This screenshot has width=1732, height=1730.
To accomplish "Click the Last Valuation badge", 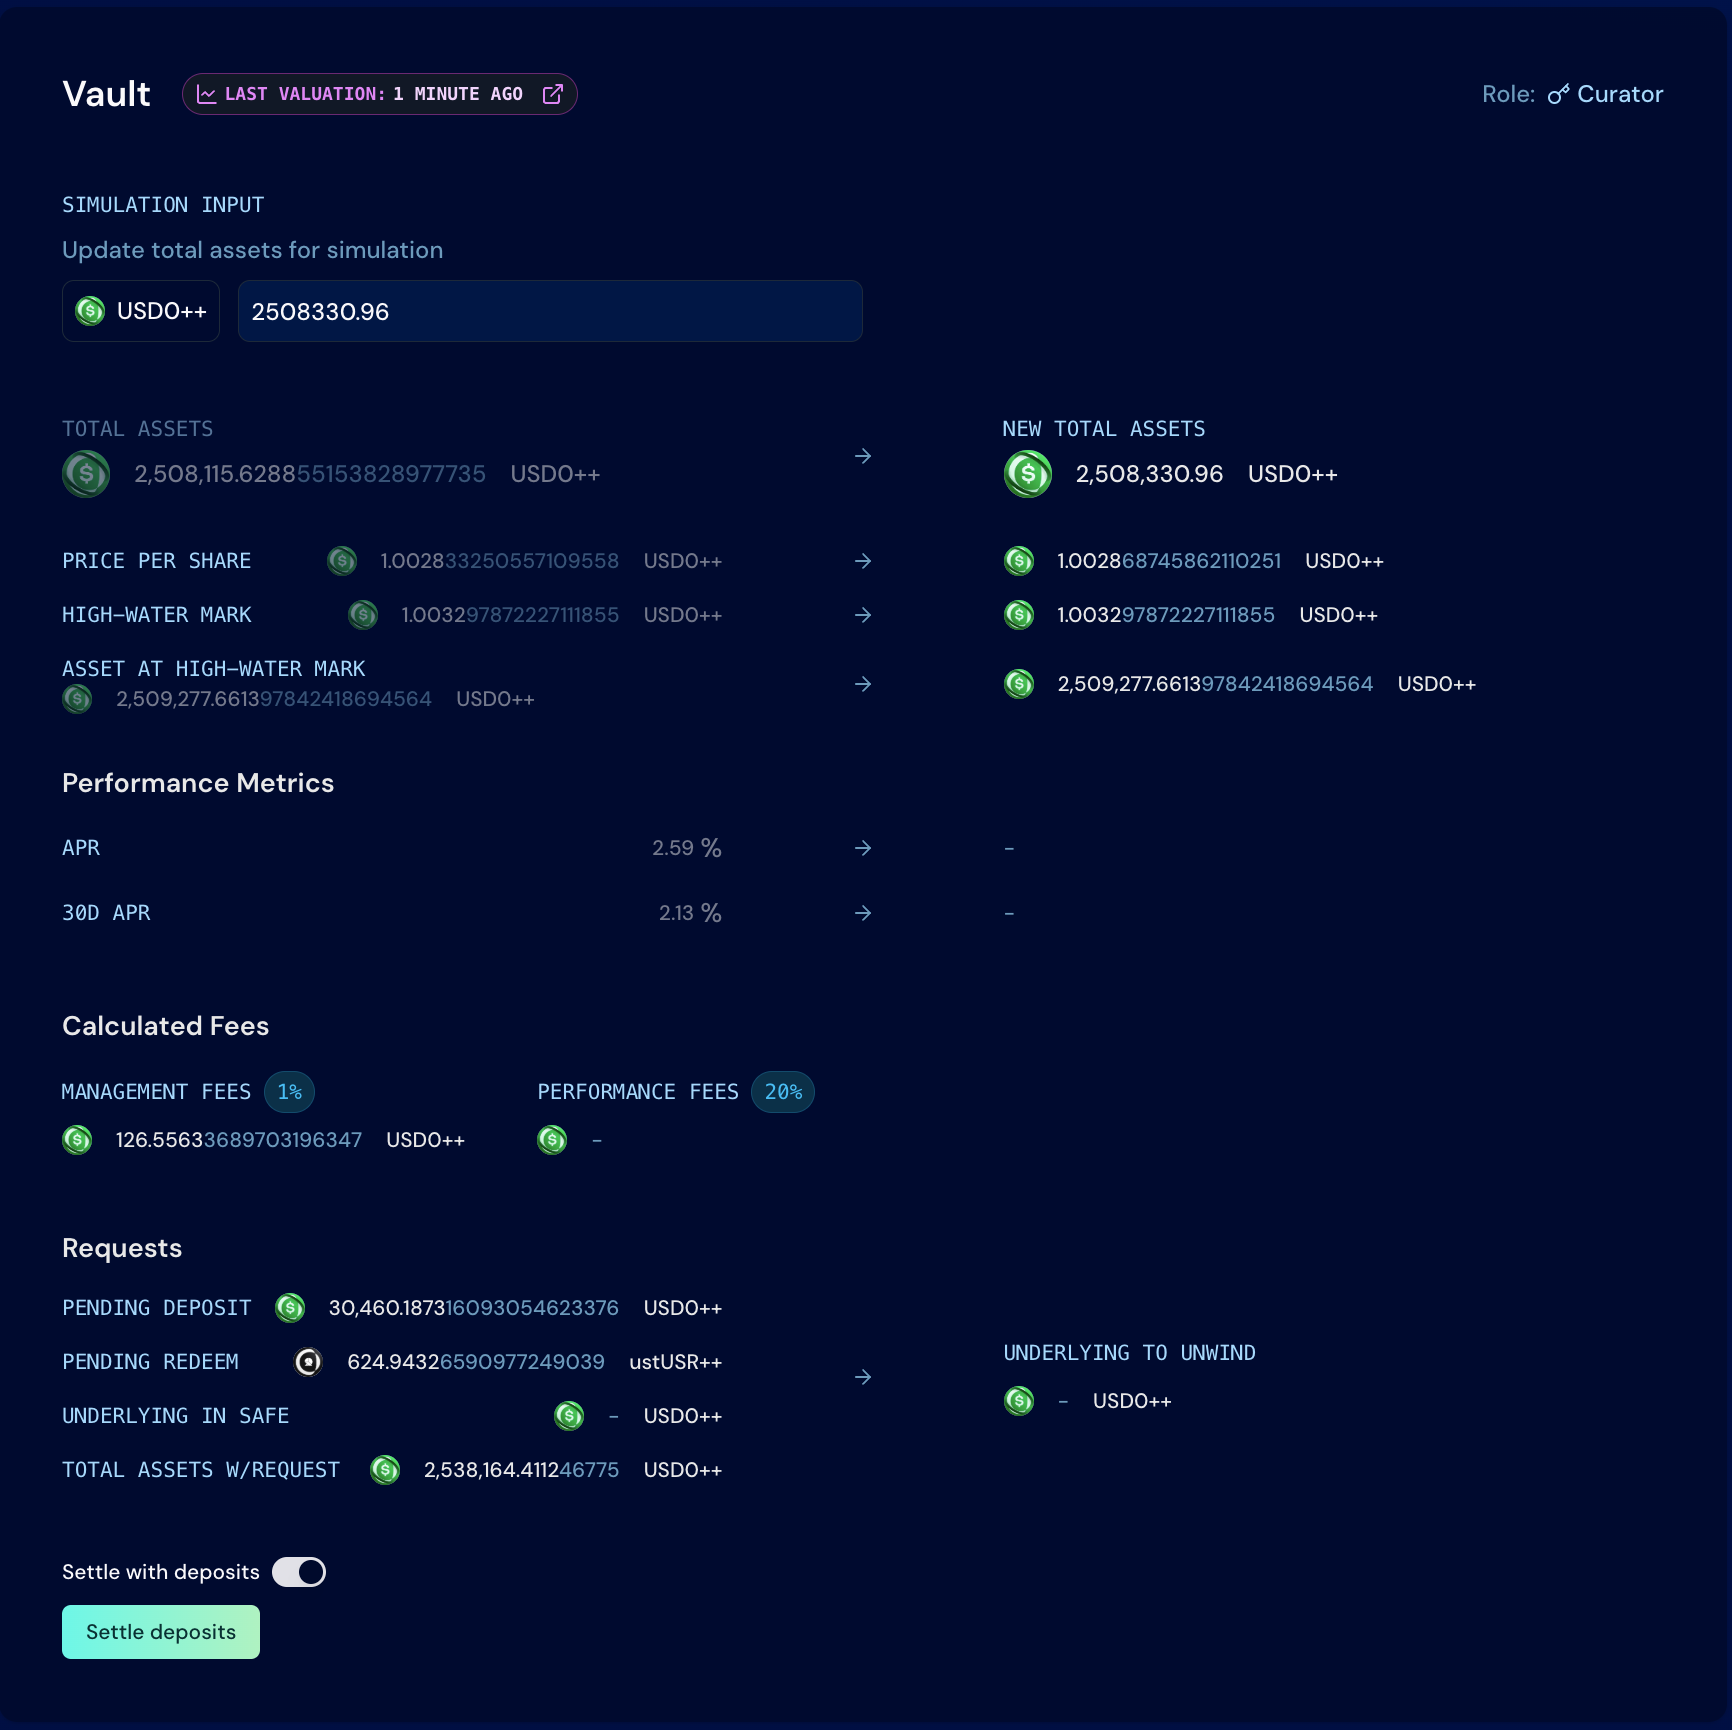I will click(x=379, y=94).
